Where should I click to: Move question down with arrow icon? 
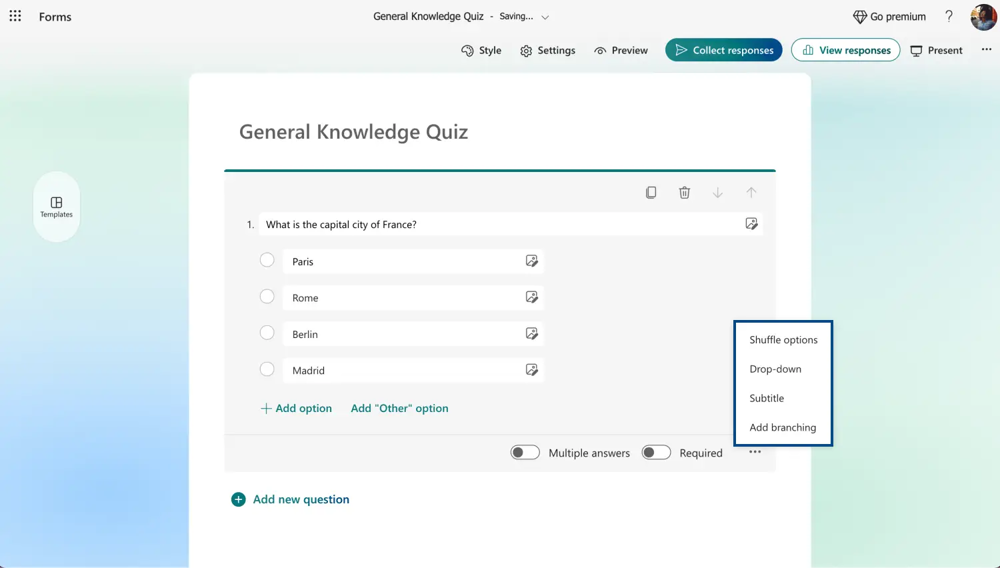(x=718, y=192)
